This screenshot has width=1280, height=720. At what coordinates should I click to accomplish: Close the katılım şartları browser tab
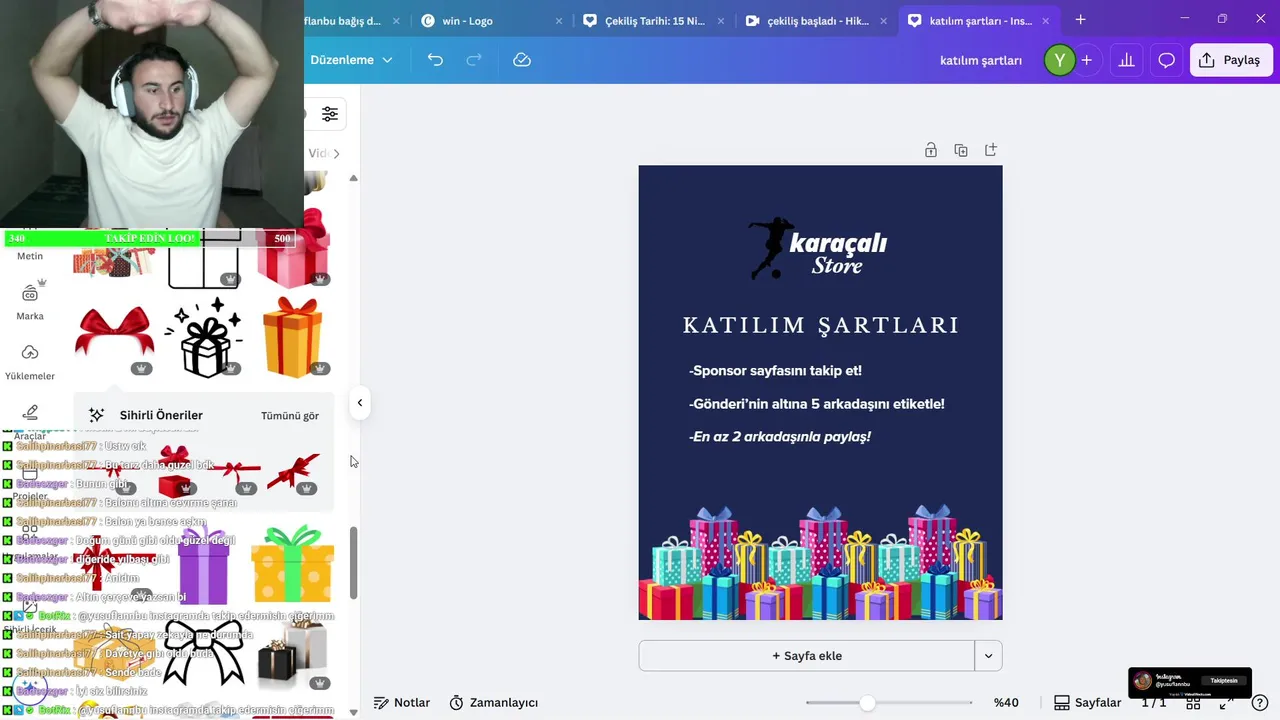click(1046, 20)
